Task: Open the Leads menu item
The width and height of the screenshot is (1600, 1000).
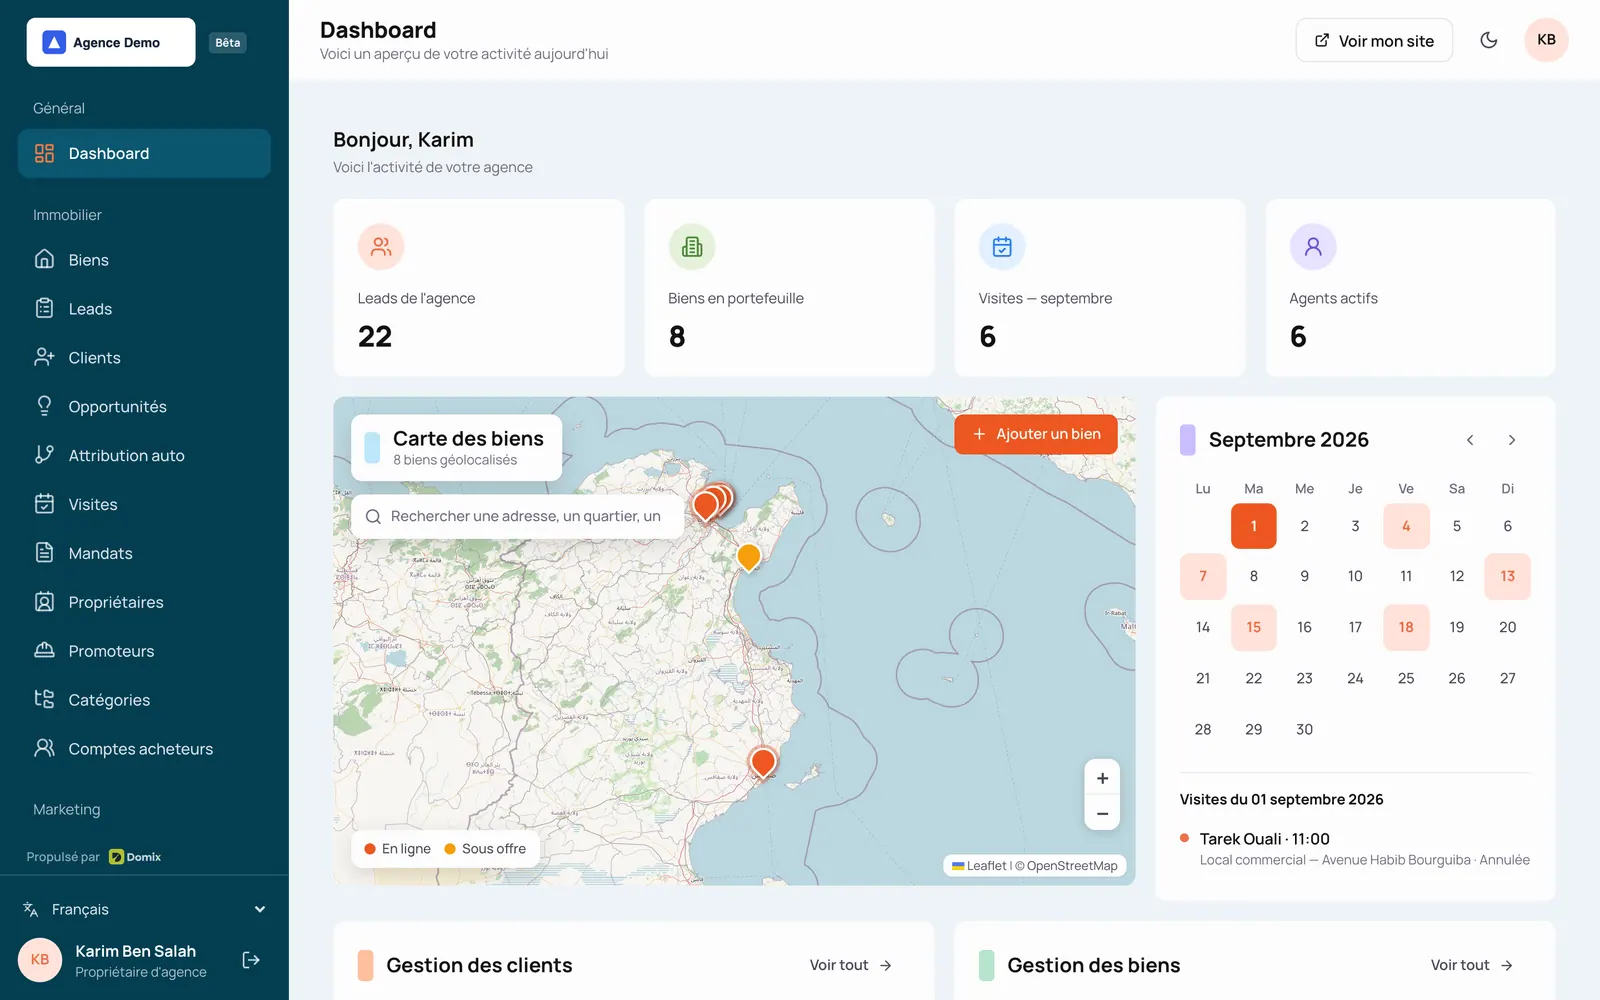Action: pyautogui.click(x=144, y=308)
